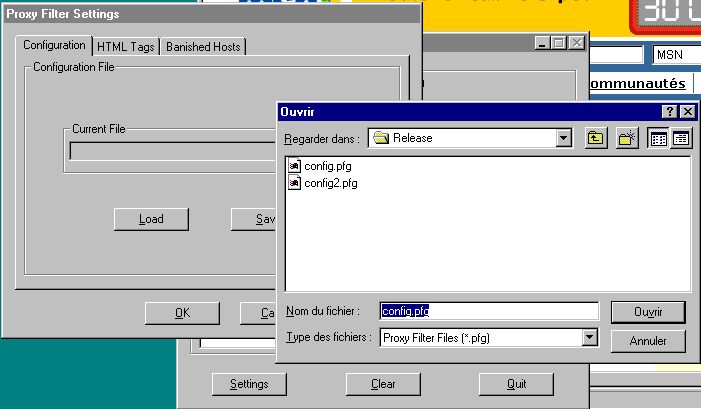Open Settings in the proxy window

click(x=248, y=384)
